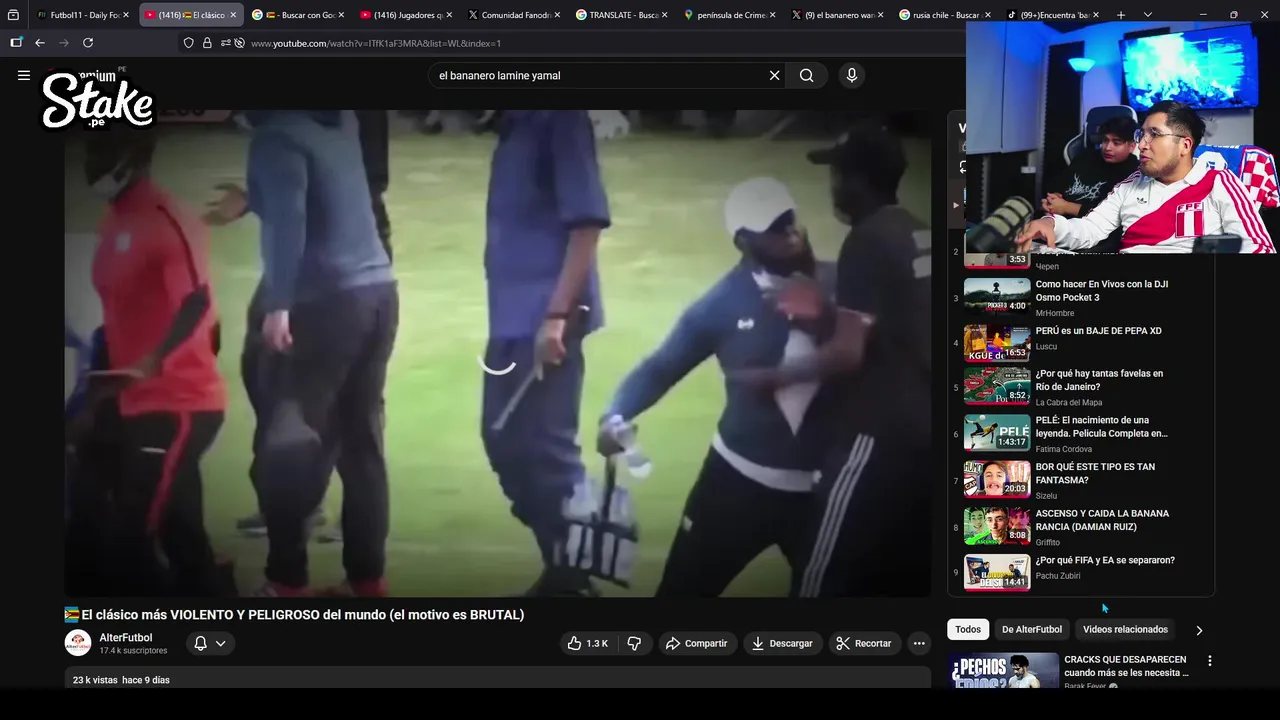Clear the YouTube search box text
Screen dimensions: 1280x720
point(774,75)
